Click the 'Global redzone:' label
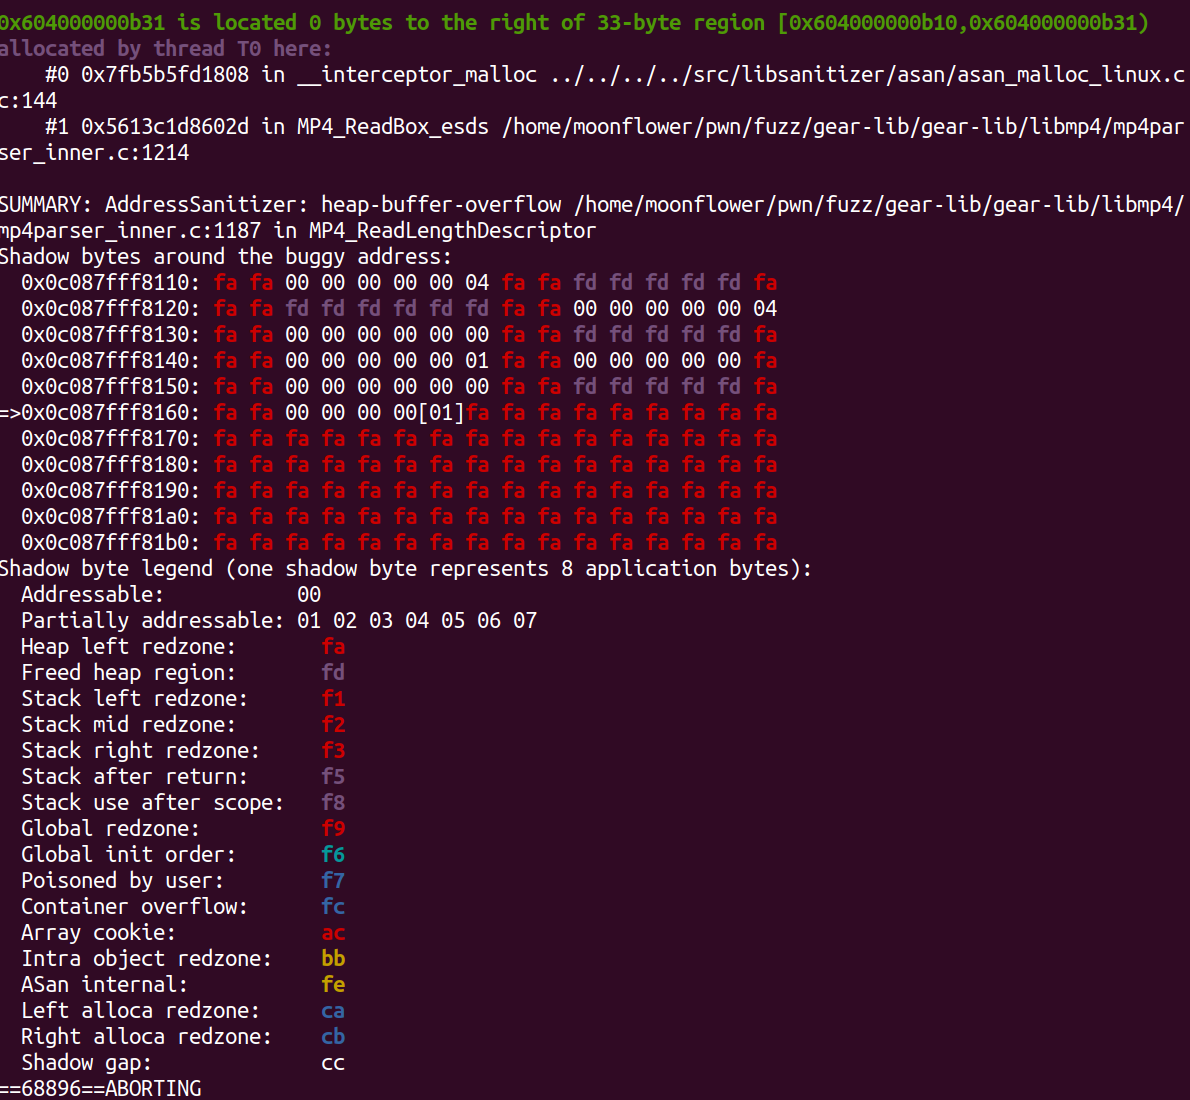 [x=111, y=829]
